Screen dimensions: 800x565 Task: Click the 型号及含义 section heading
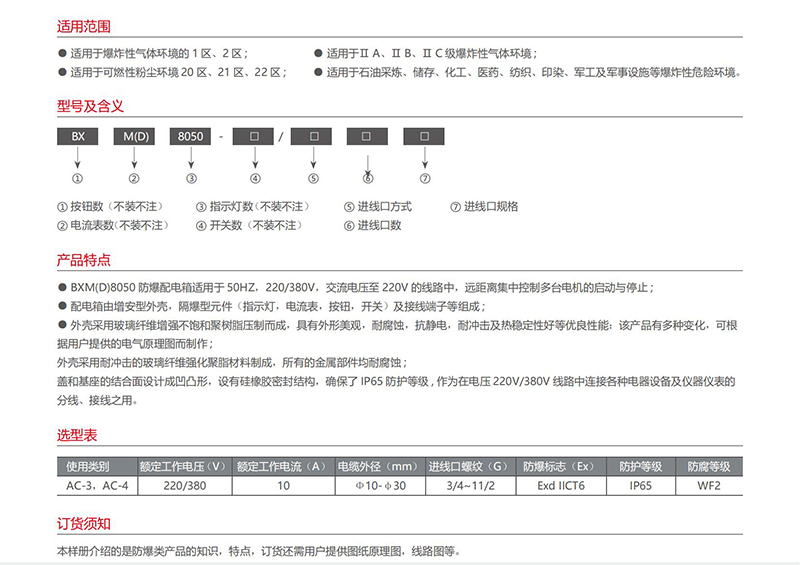click(90, 104)
